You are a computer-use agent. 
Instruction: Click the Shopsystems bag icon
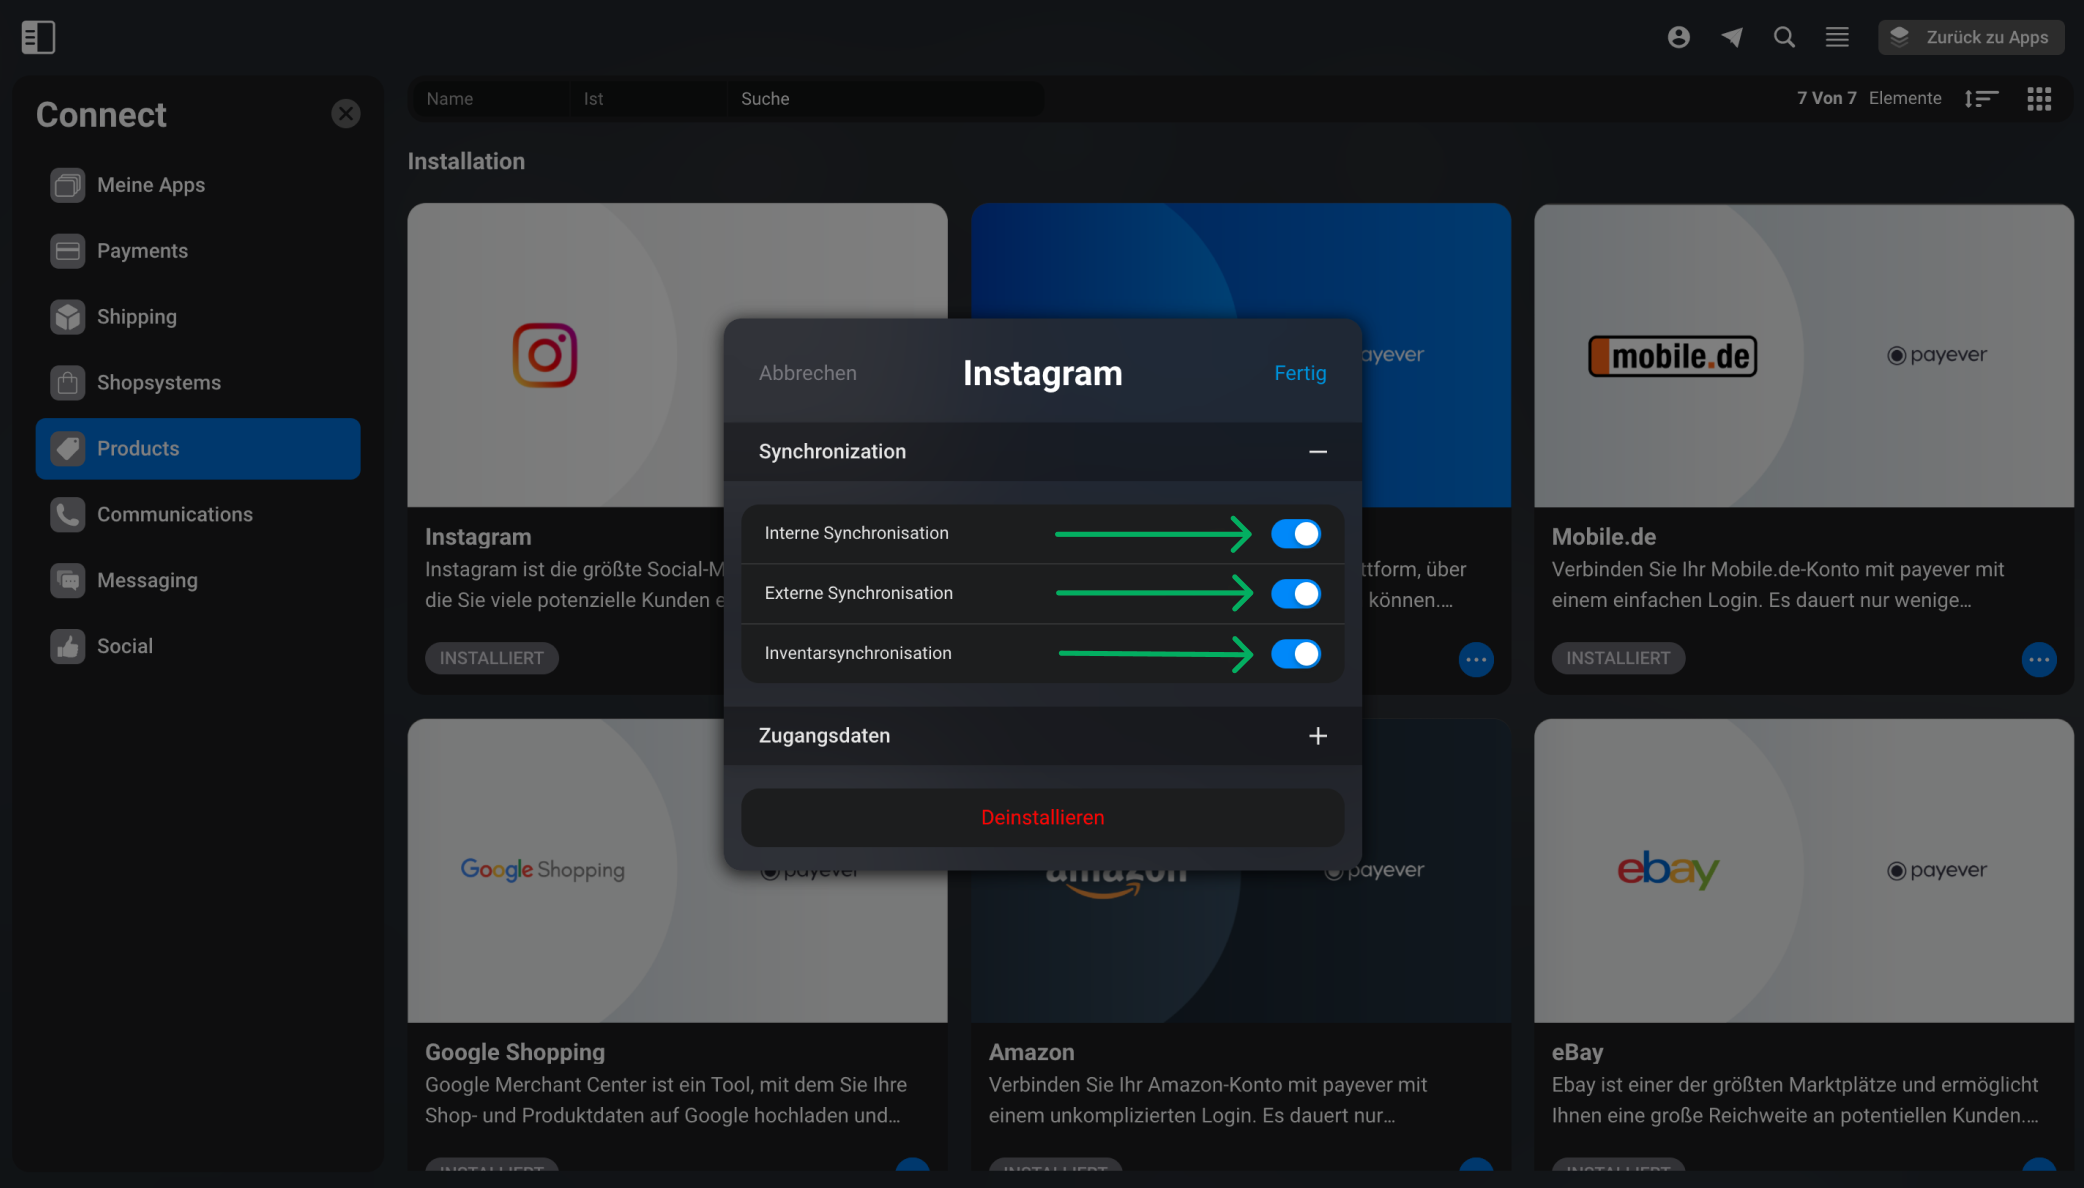[x=68, y=383]
